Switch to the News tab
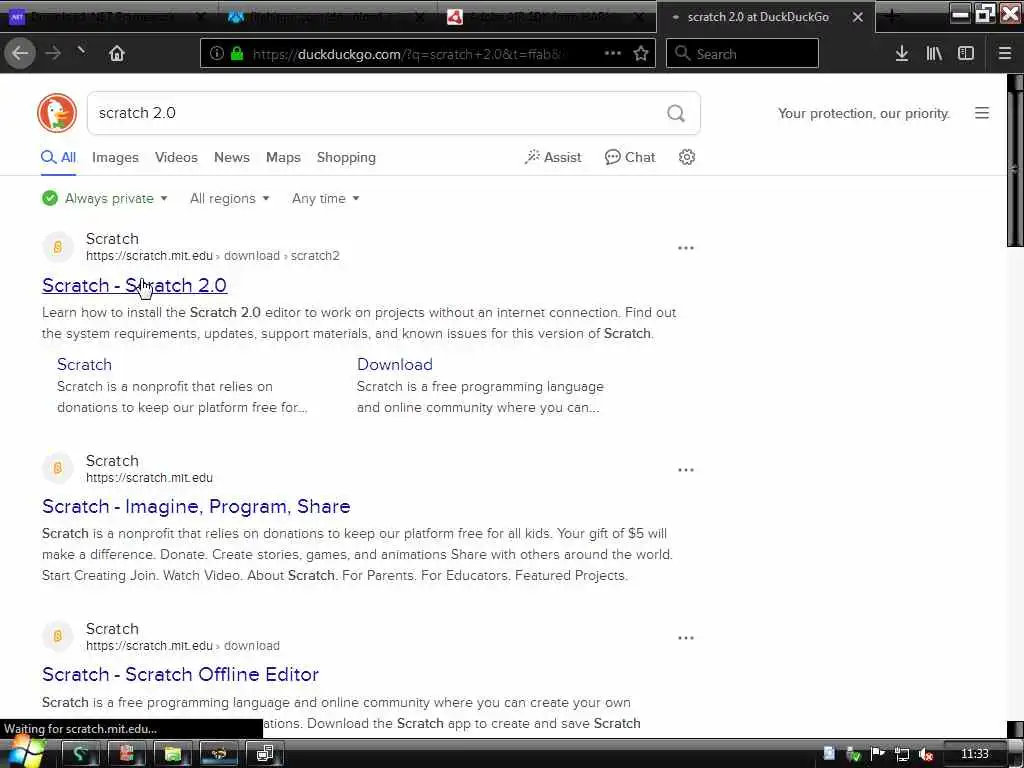Viewport: 1024px width, 768px height. point(231,157)
